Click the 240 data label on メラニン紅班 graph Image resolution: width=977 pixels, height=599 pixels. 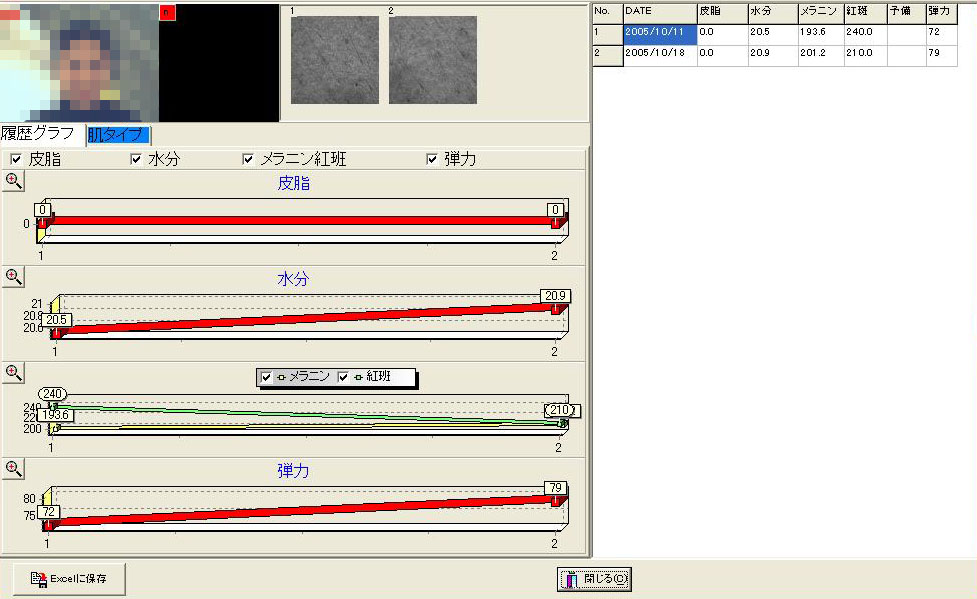point(52,394)
